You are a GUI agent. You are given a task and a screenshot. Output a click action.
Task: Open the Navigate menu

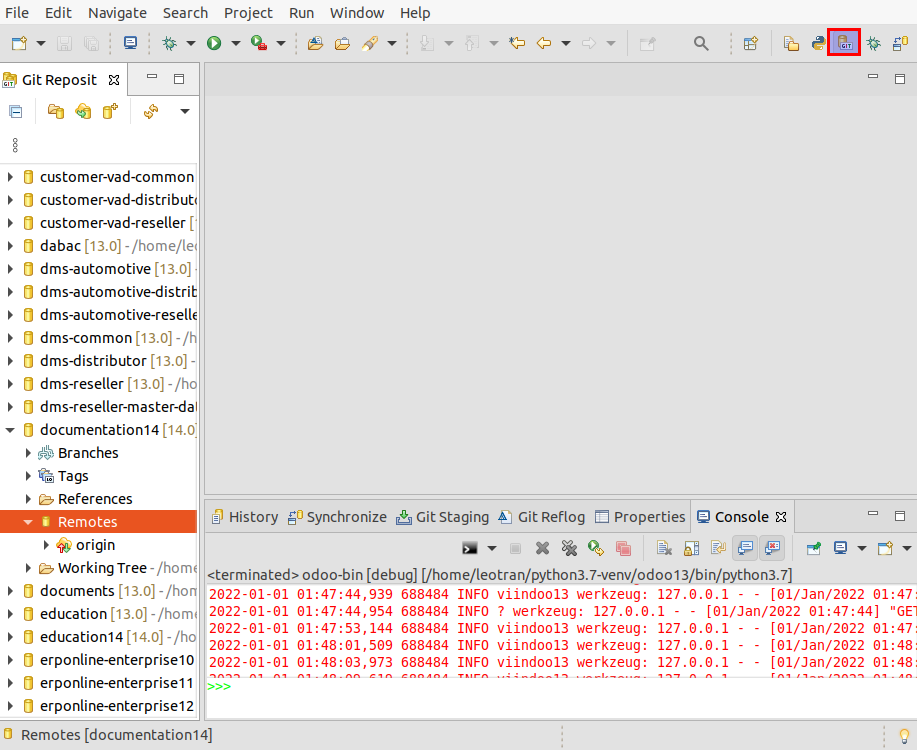pos(117,13)
